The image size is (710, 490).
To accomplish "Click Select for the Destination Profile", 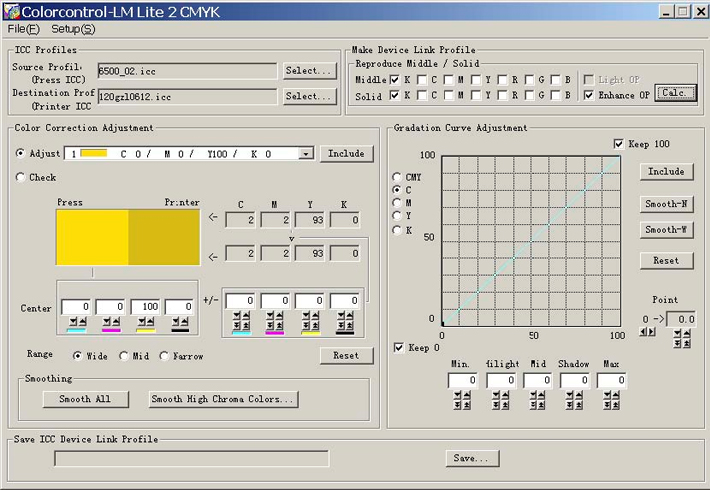I will click(310, 96).
